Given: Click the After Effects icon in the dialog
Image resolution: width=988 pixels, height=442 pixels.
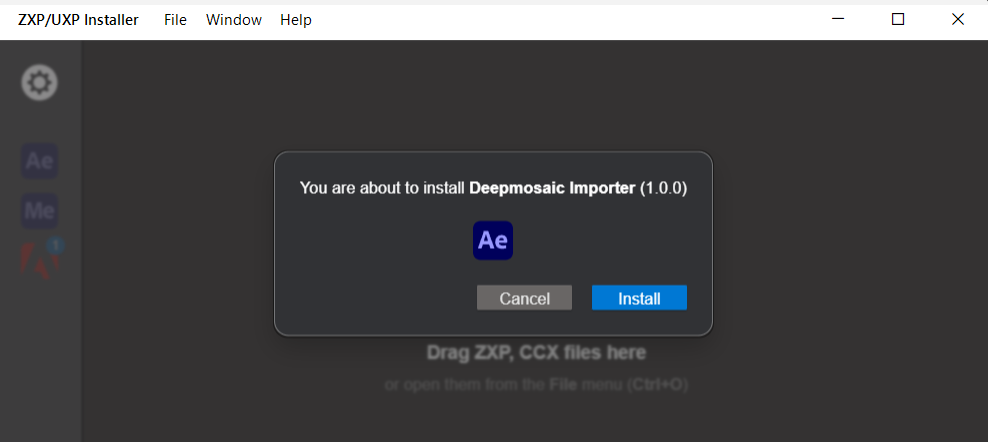Looking at the screenshot, I should 493,241.
